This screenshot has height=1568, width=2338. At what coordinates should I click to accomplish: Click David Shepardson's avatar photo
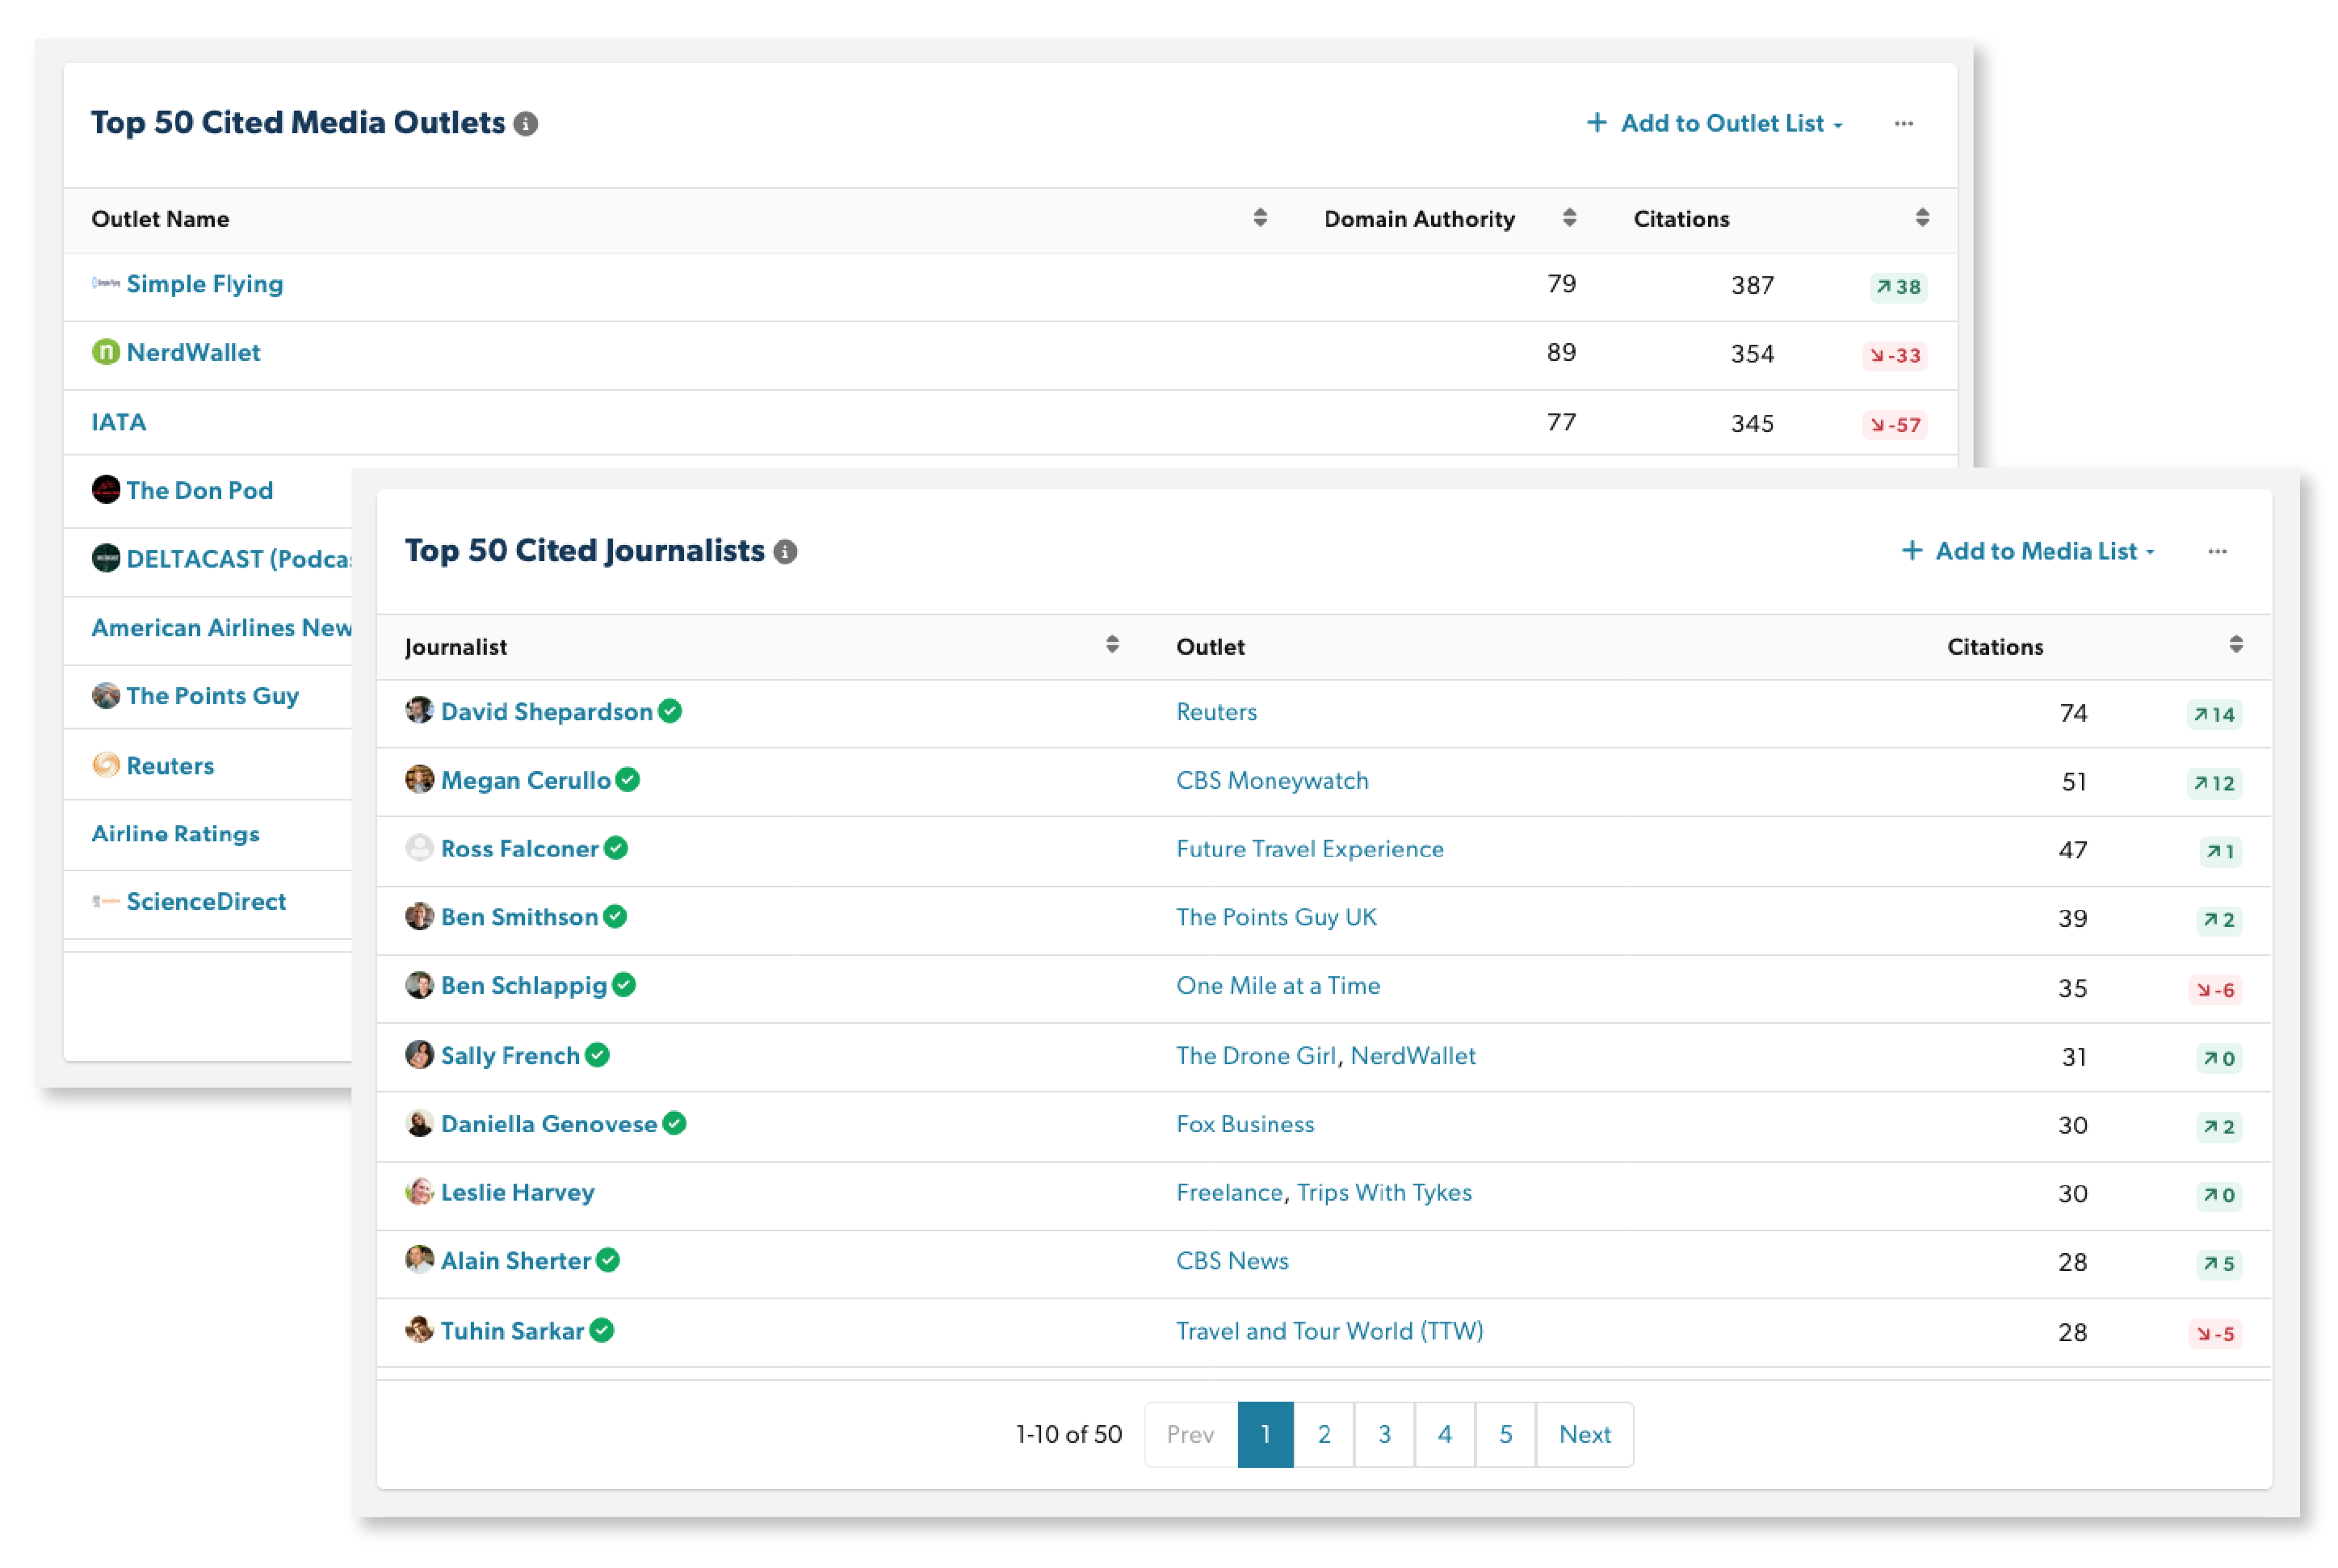[x=419, y=711]
